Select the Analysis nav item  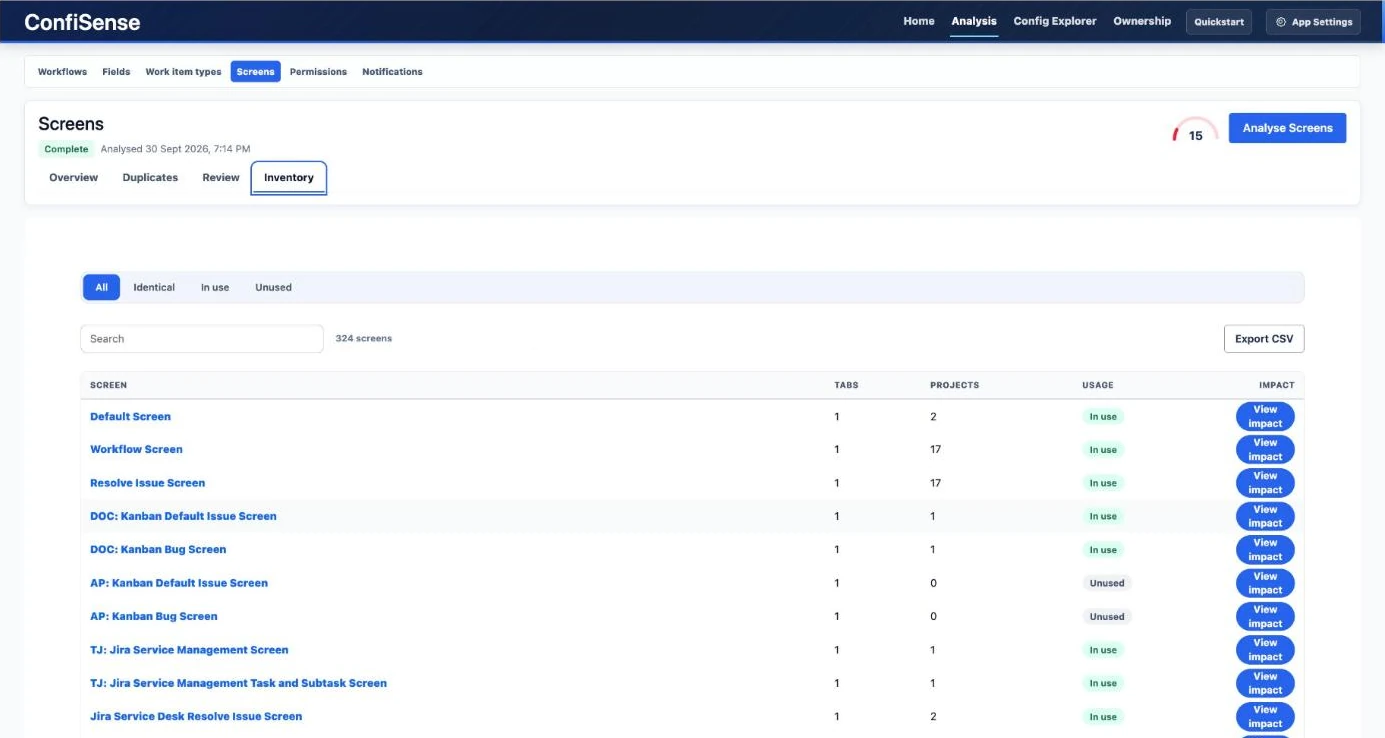click(x=974, y=21)
